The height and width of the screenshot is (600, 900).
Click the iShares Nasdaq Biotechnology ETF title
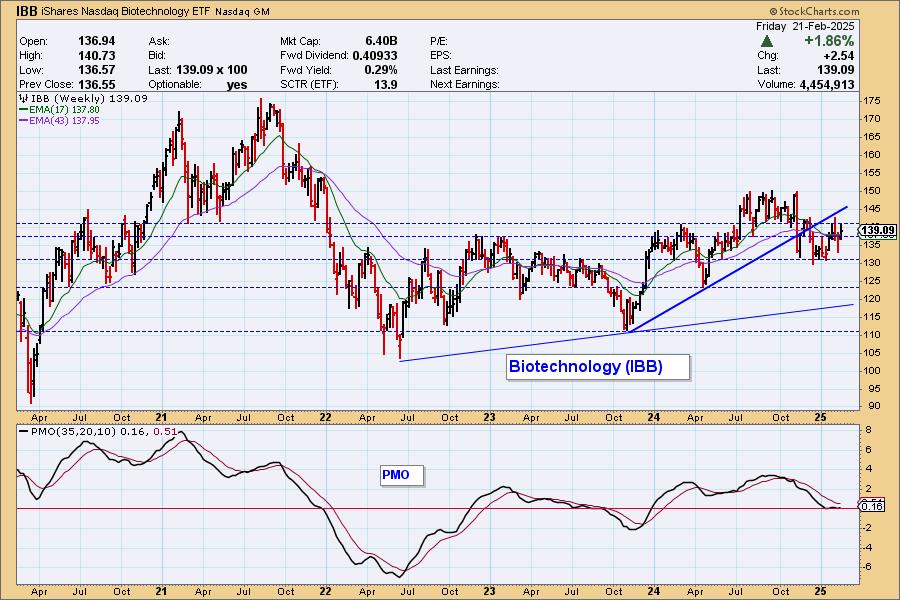click(x=126, y=11)
